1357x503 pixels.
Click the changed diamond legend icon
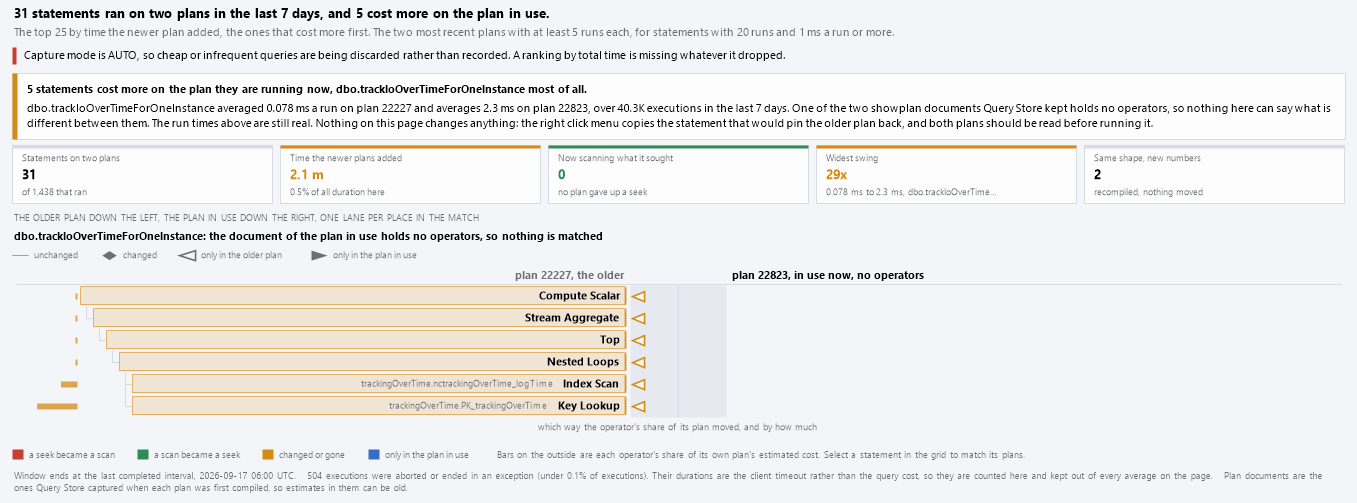[x=110, y=256]
